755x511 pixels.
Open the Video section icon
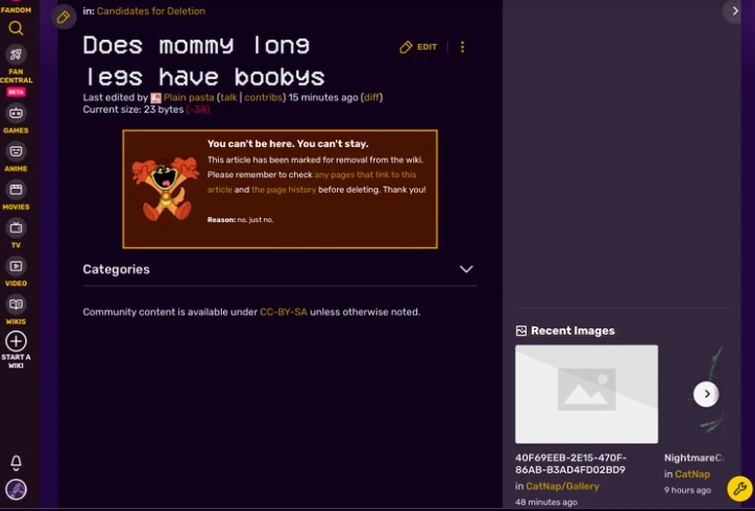point(16,266)
